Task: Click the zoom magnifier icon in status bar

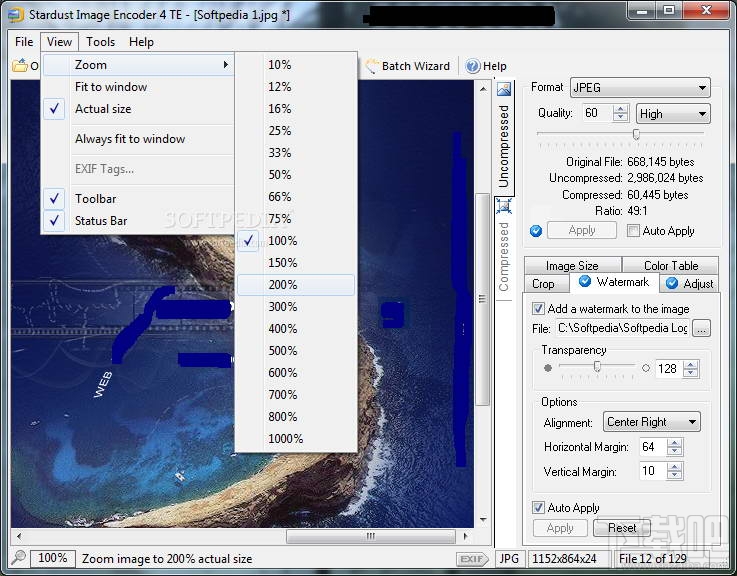Action: click(x=18, y=558)
